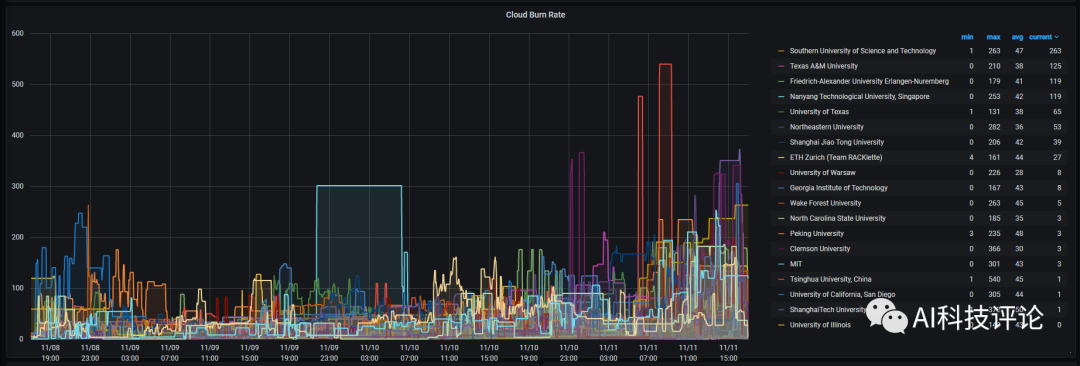
Task: Open color picker for Friedrich-Alexander University swatch
Action: tap(781, 81)
